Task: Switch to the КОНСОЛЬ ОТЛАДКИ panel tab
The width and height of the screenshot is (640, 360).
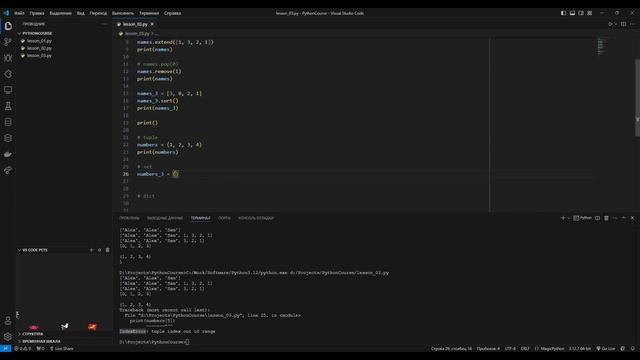Action: (x=256, y=218)
